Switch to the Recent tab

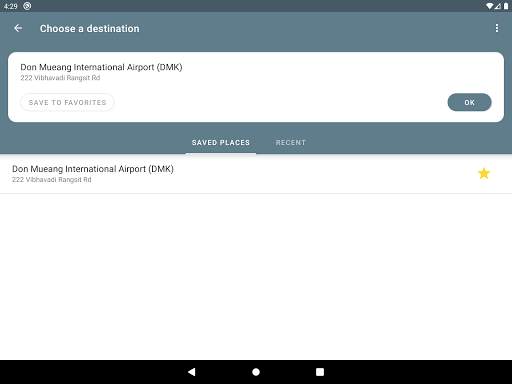(291, 143)
